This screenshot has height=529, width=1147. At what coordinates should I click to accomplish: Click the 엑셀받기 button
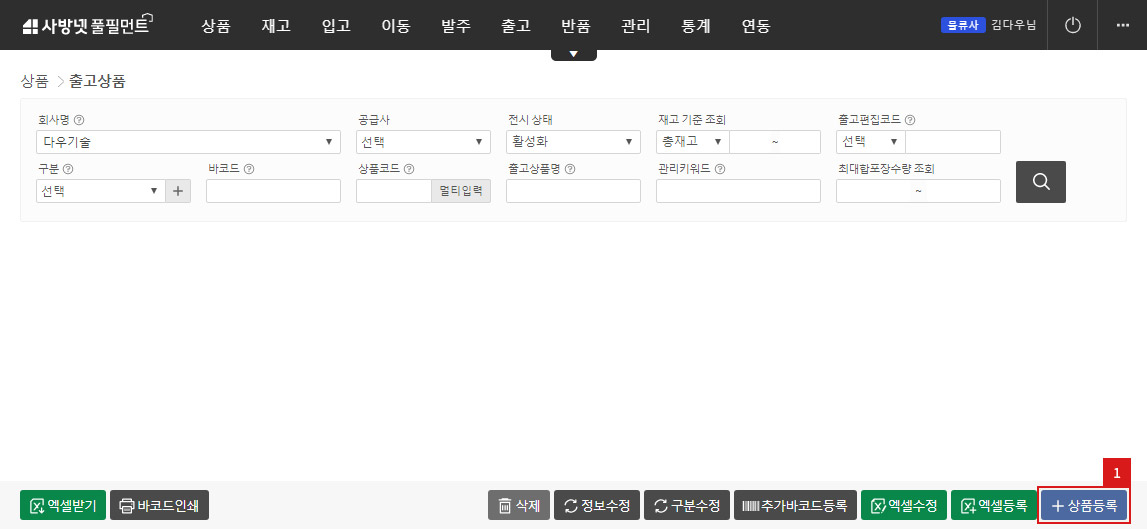[x=63, y=505]
